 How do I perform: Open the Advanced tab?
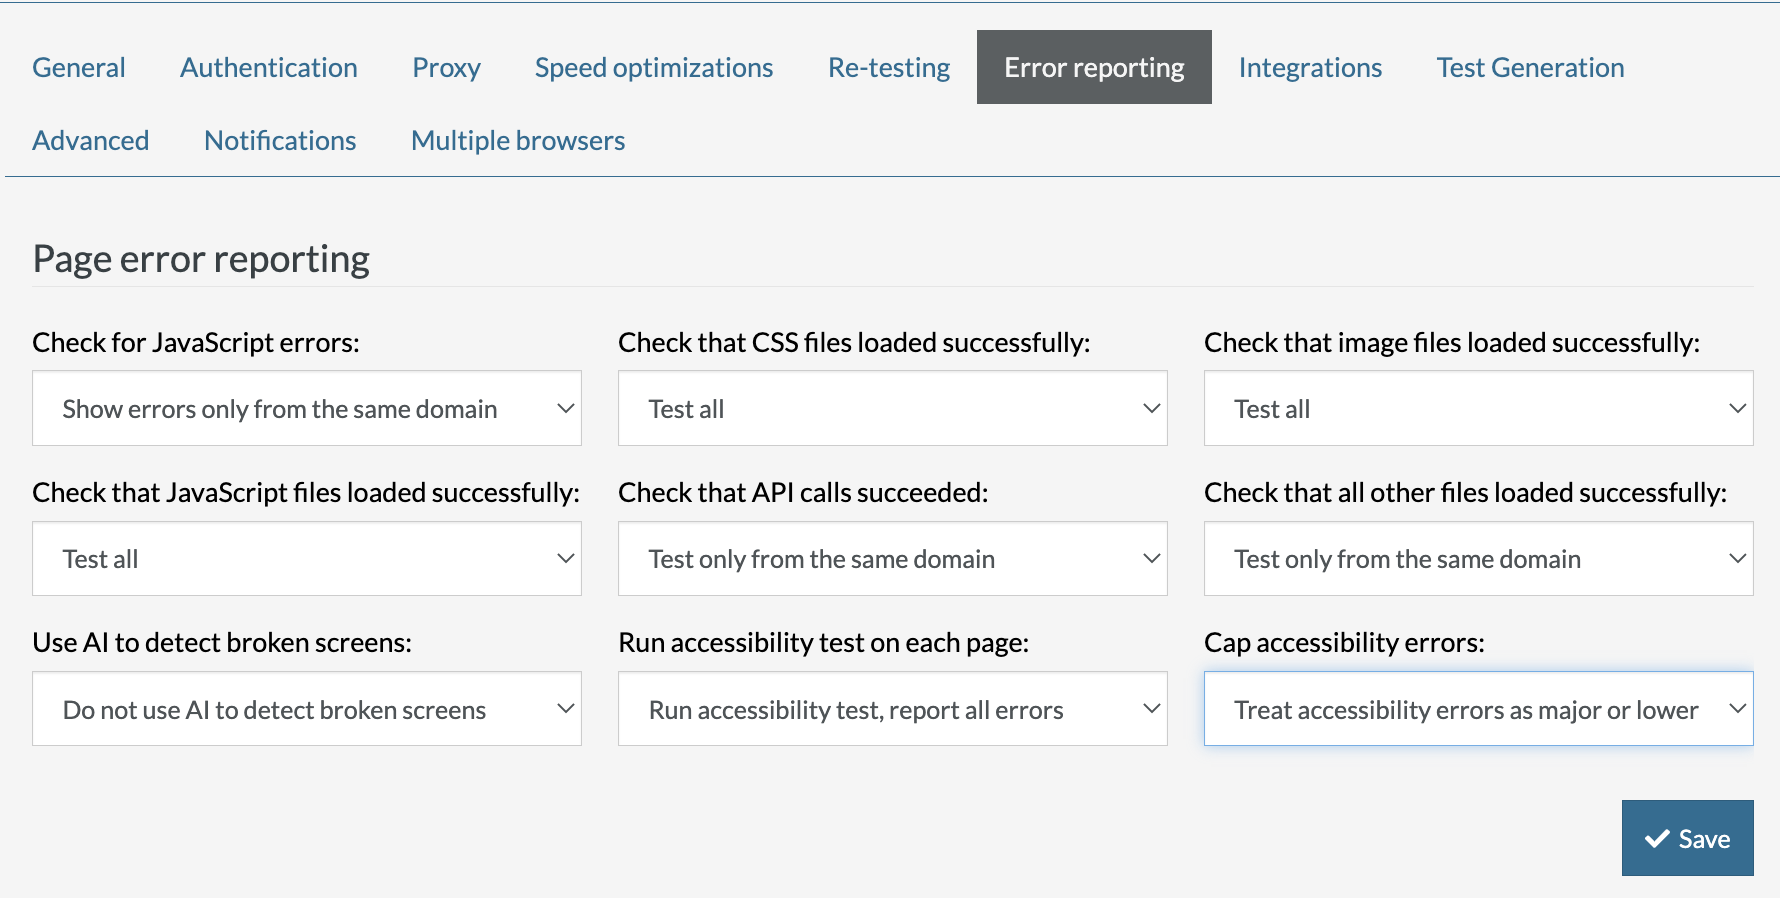[x=91, y=141]
